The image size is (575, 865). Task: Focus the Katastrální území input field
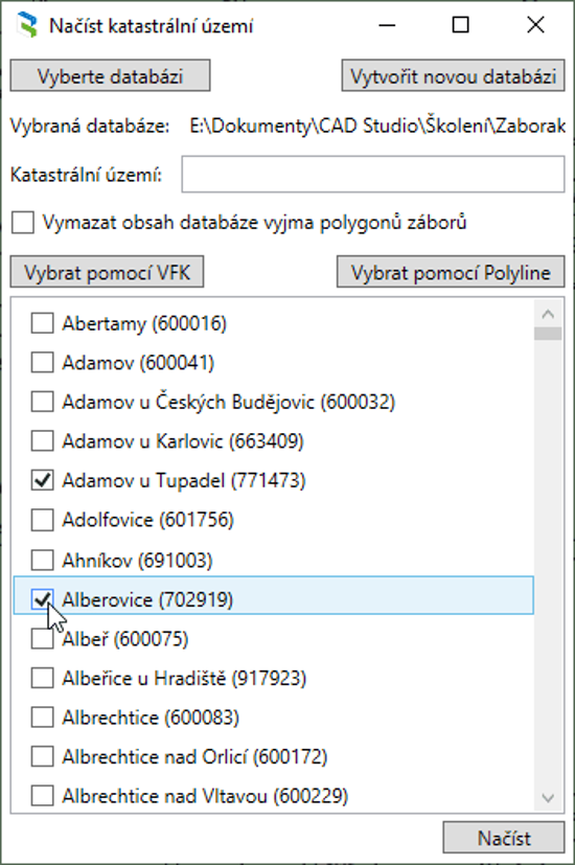coord(373,174)
